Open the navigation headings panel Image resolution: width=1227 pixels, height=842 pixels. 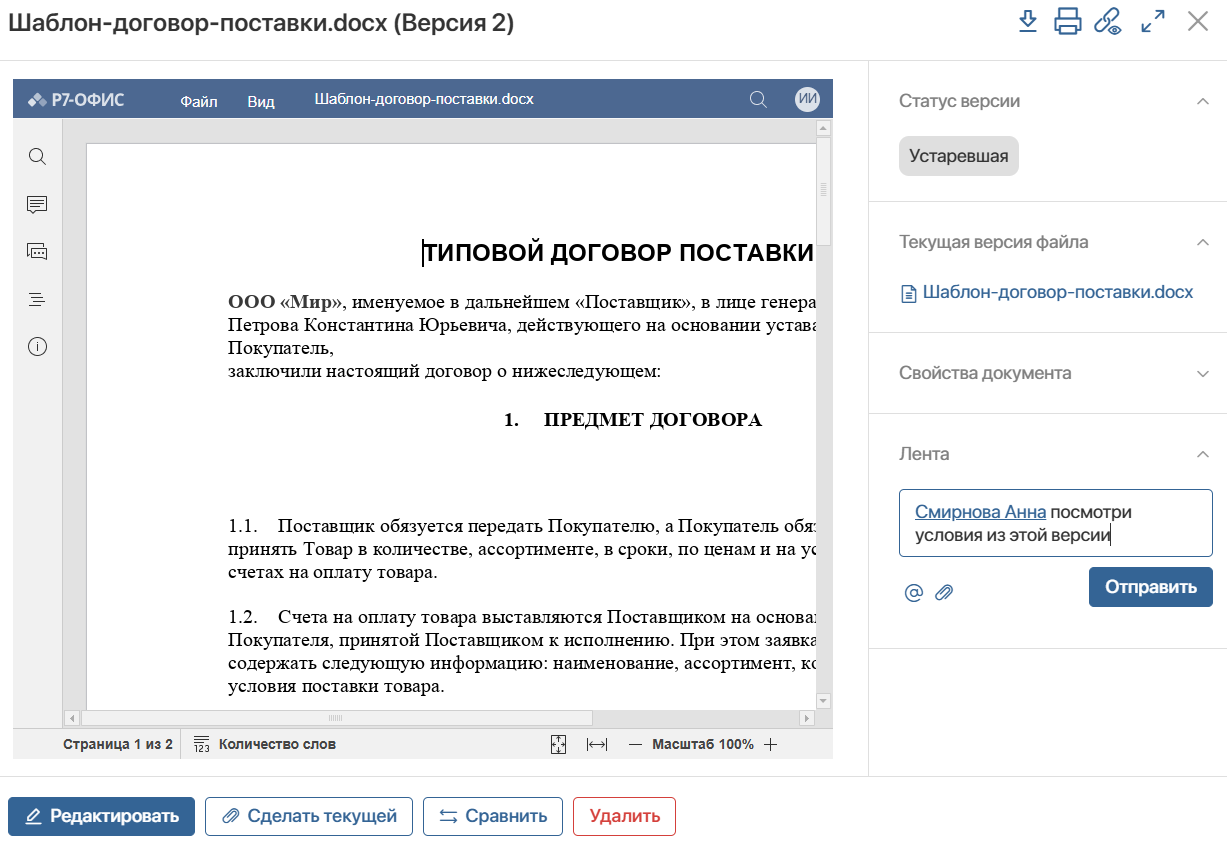(x=37, y=299)
